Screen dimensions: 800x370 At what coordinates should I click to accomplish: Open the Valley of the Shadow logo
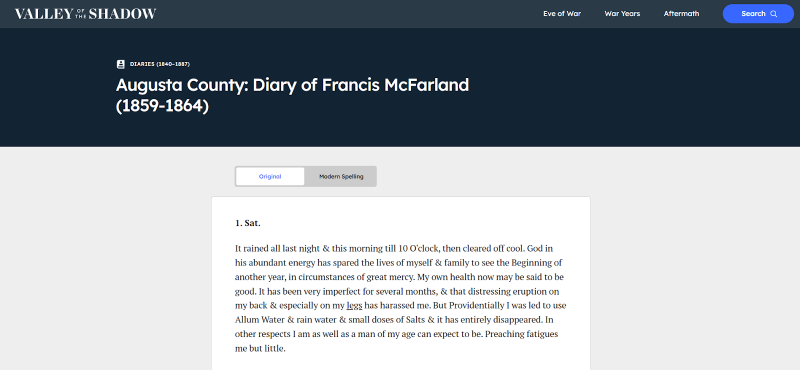pyautogui.click(x=86, y=14)
